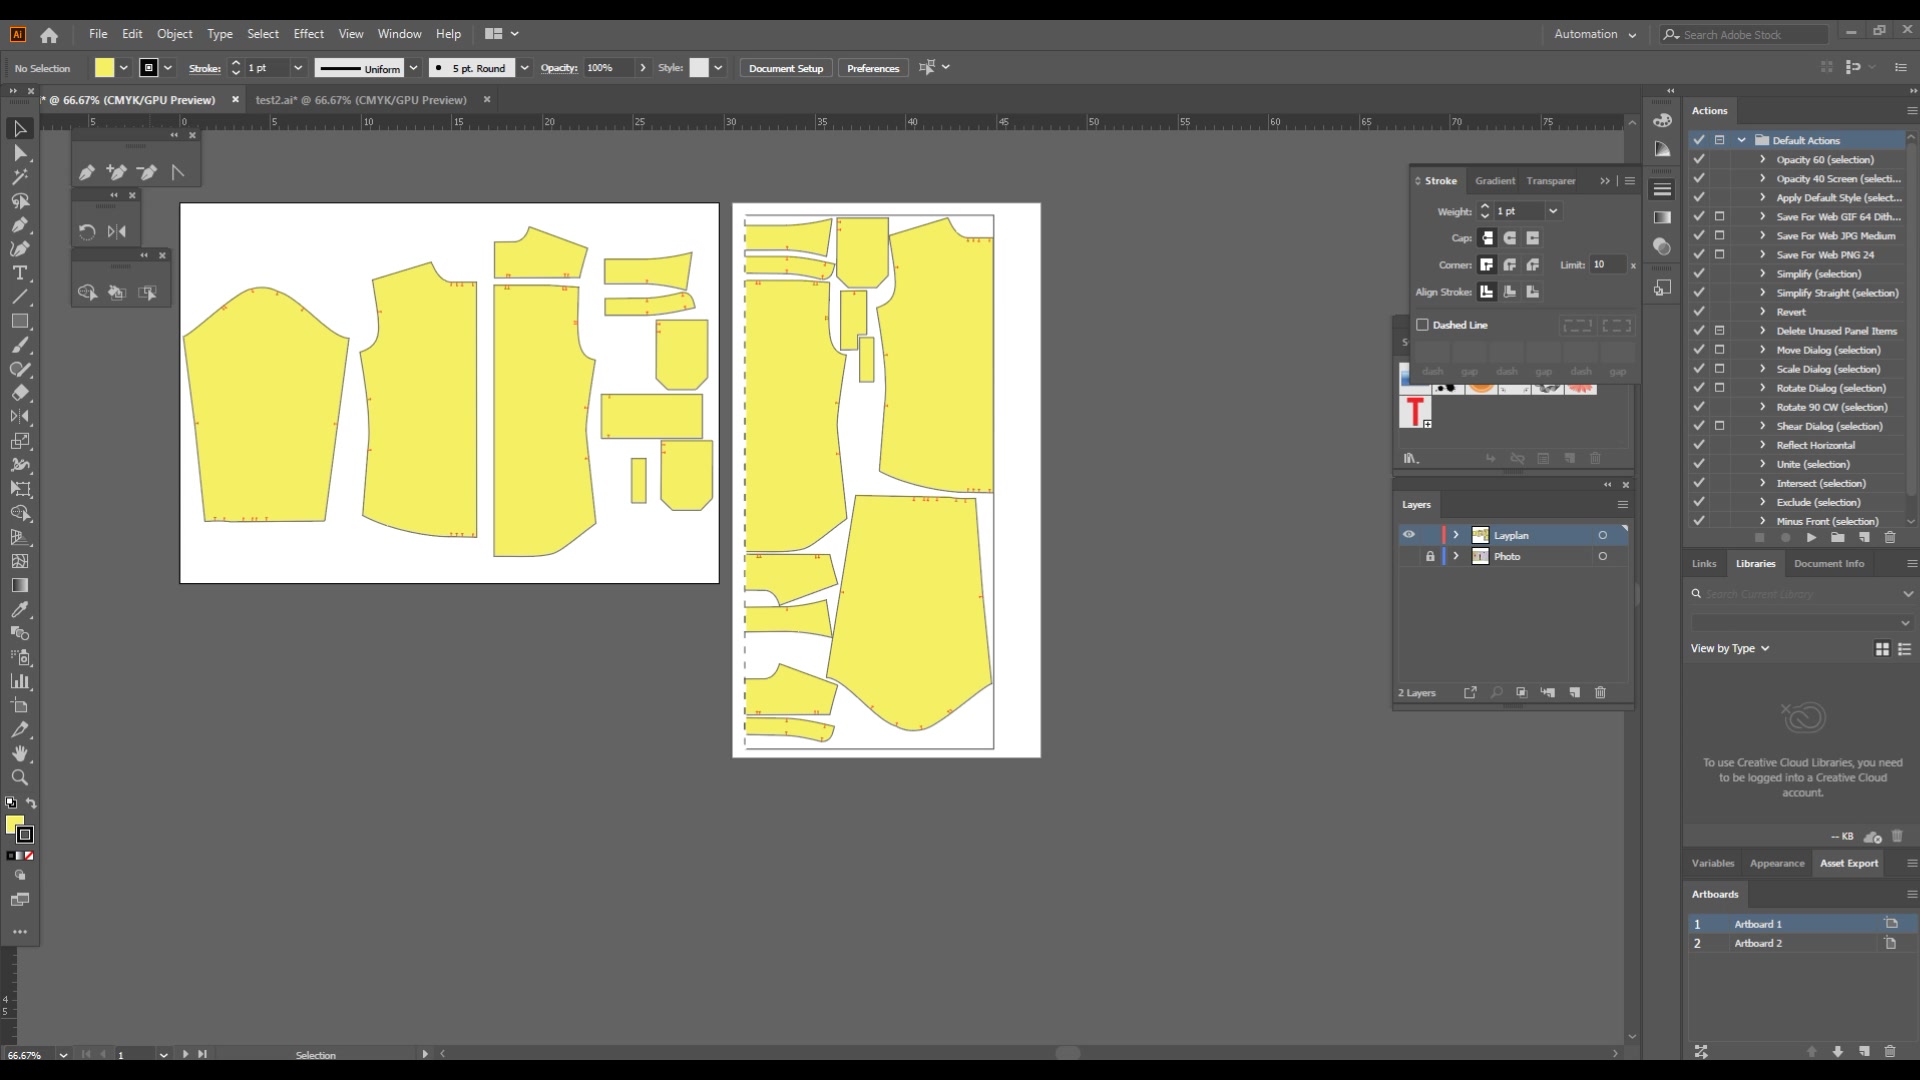The width and height of the screenshot is (1920, 1080).
Task: Switch to the Gradient tab
Action: tap(1494, 181)
